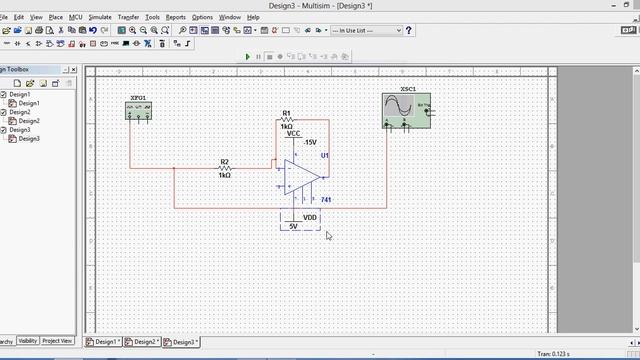Click the Zoom to area icon
640x360 pixels.
coord(154,31)
